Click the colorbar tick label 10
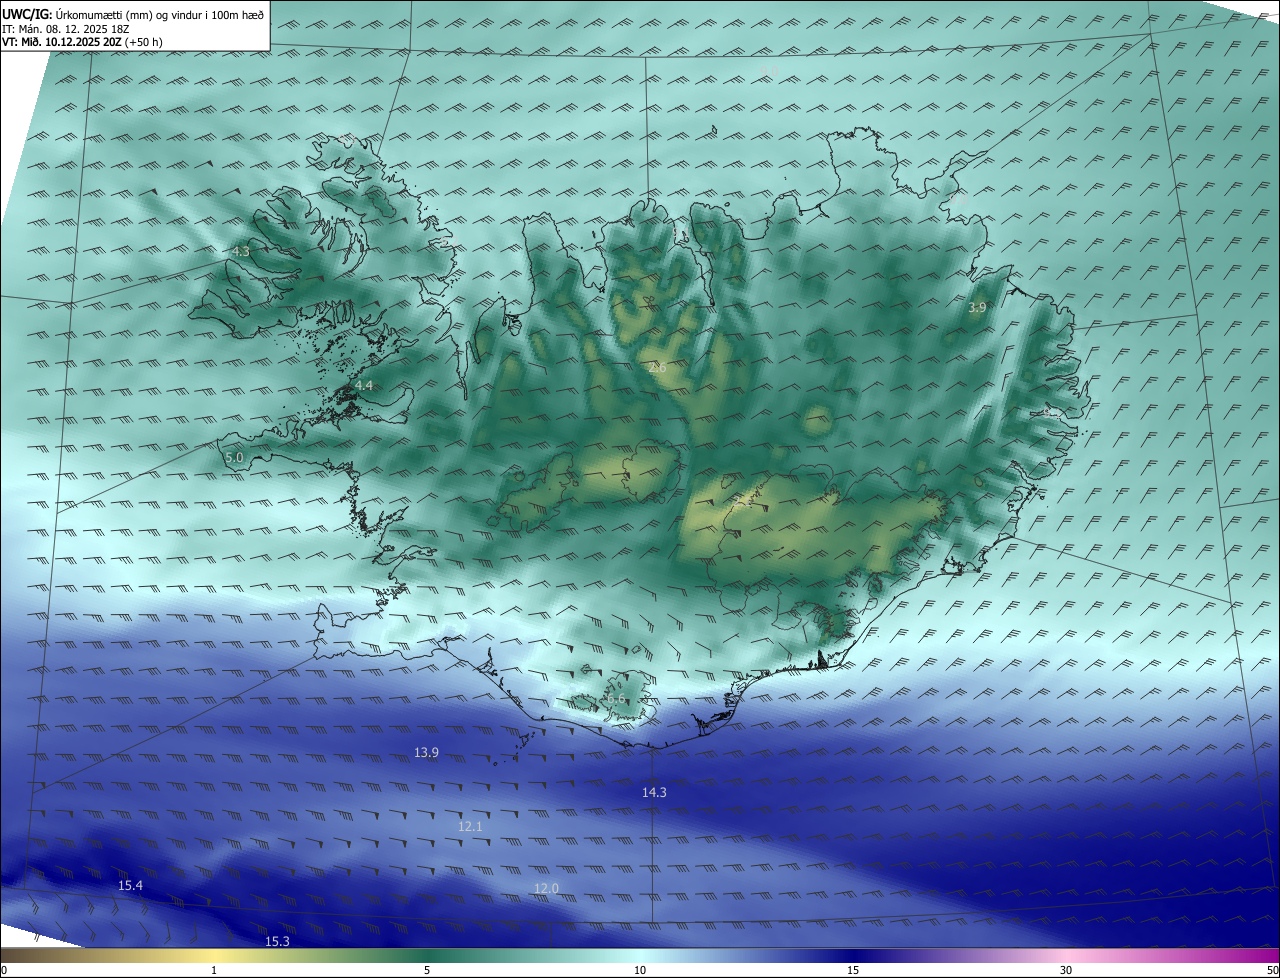The image size is (1280, 978). (x=640, y=970)
